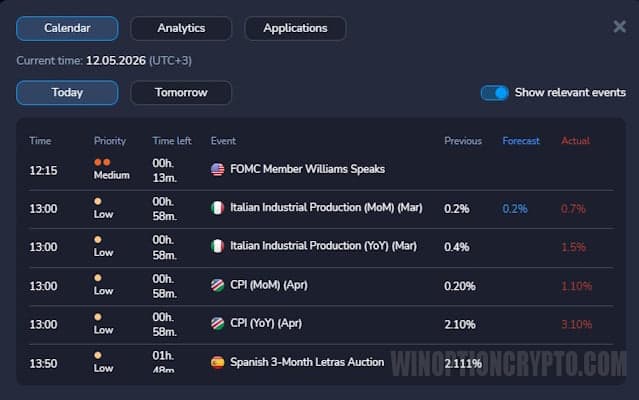This screenshot has height=400, width=639.
Task: Click the Actual column header
Action: (x=575, y=141)
